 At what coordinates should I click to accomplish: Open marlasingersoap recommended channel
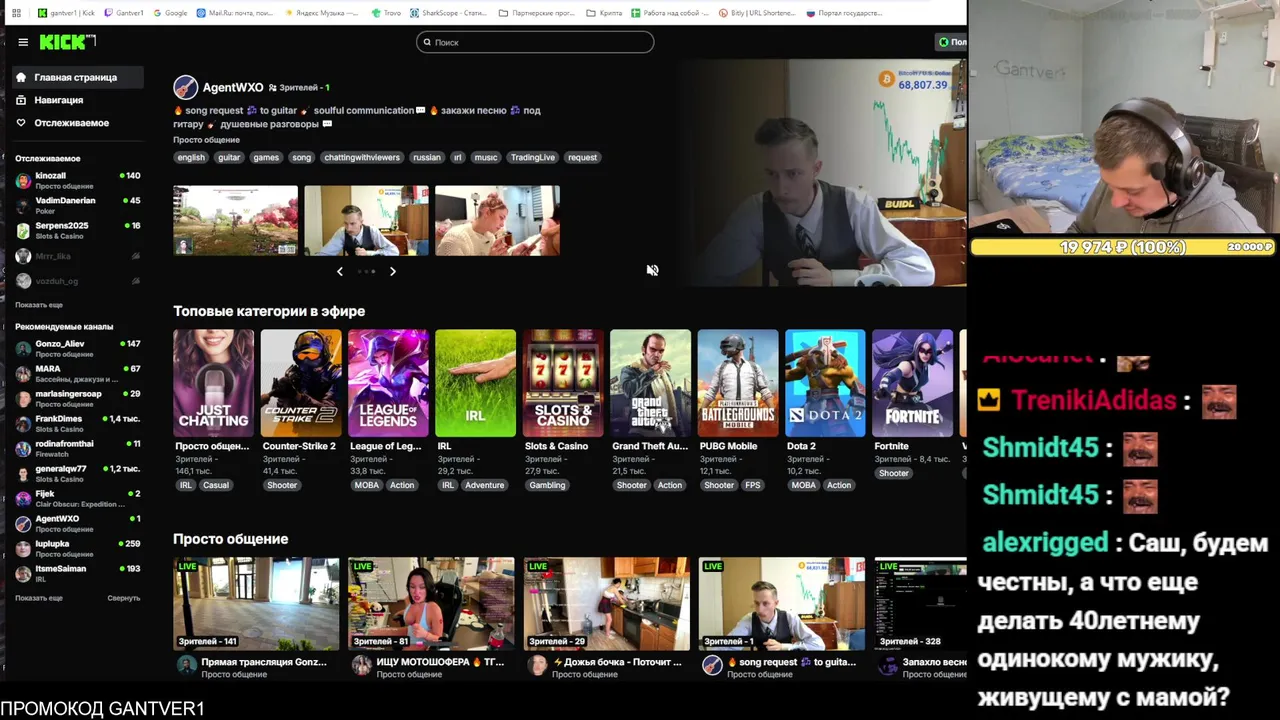[77, 398]
